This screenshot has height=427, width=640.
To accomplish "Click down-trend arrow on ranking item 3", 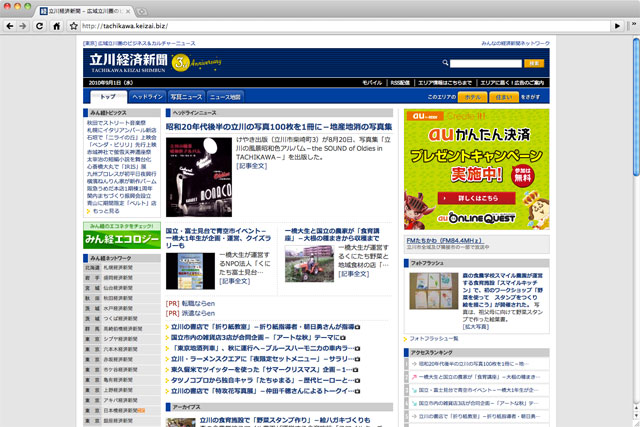I will [x=414, y=391].
